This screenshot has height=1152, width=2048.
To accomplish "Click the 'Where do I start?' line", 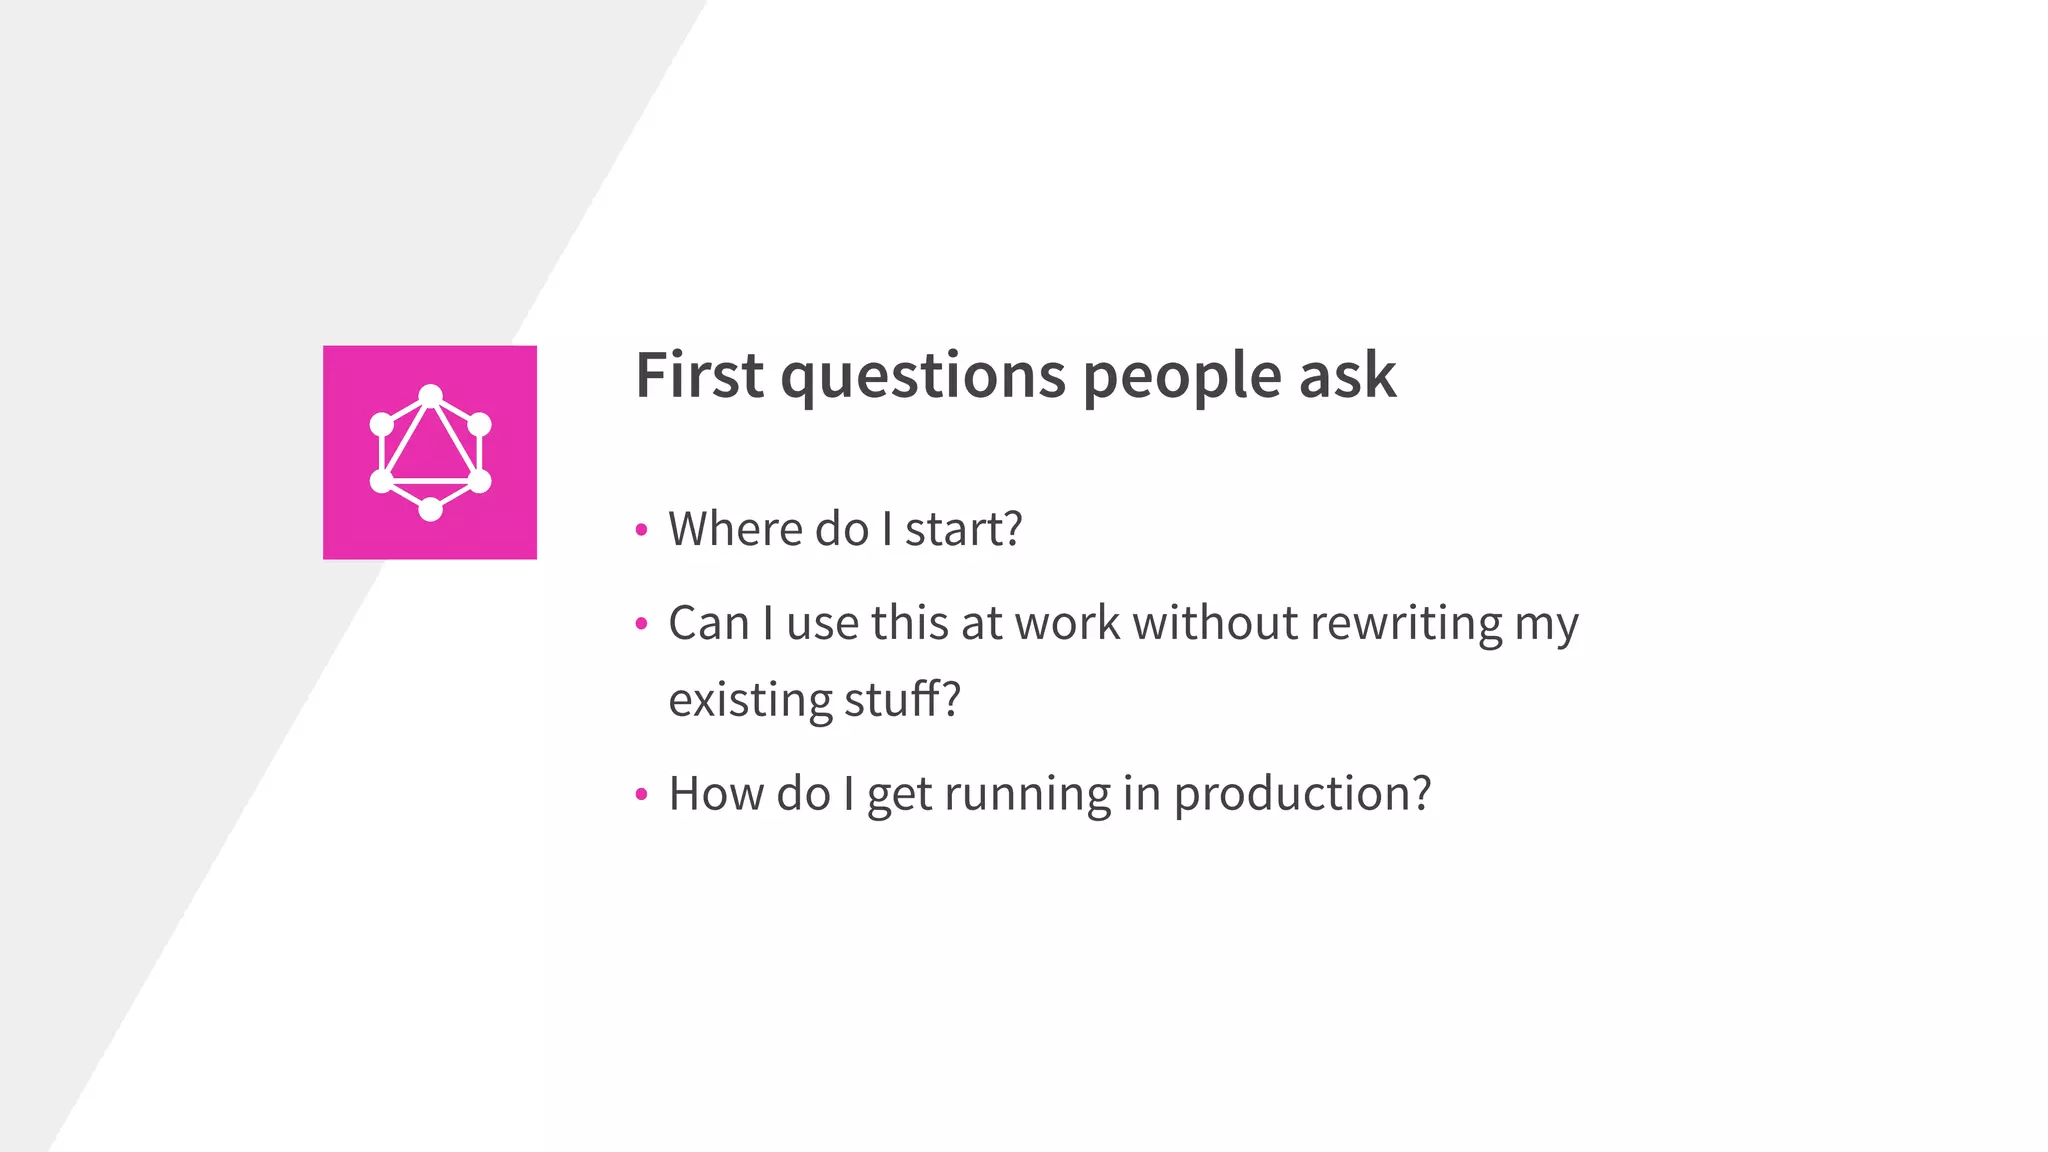I will pyautogui.click(x=845, y=529).
